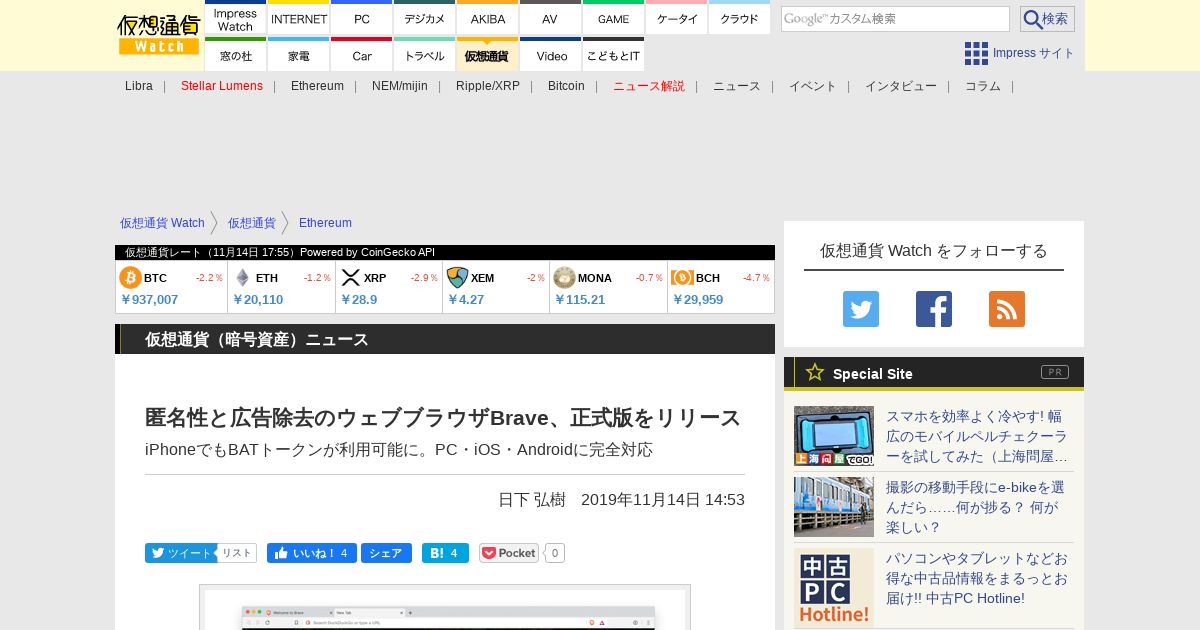The image size is (1200, 630).
Task: Open the ニュース link in topic bar
Action: pos(737,86)
